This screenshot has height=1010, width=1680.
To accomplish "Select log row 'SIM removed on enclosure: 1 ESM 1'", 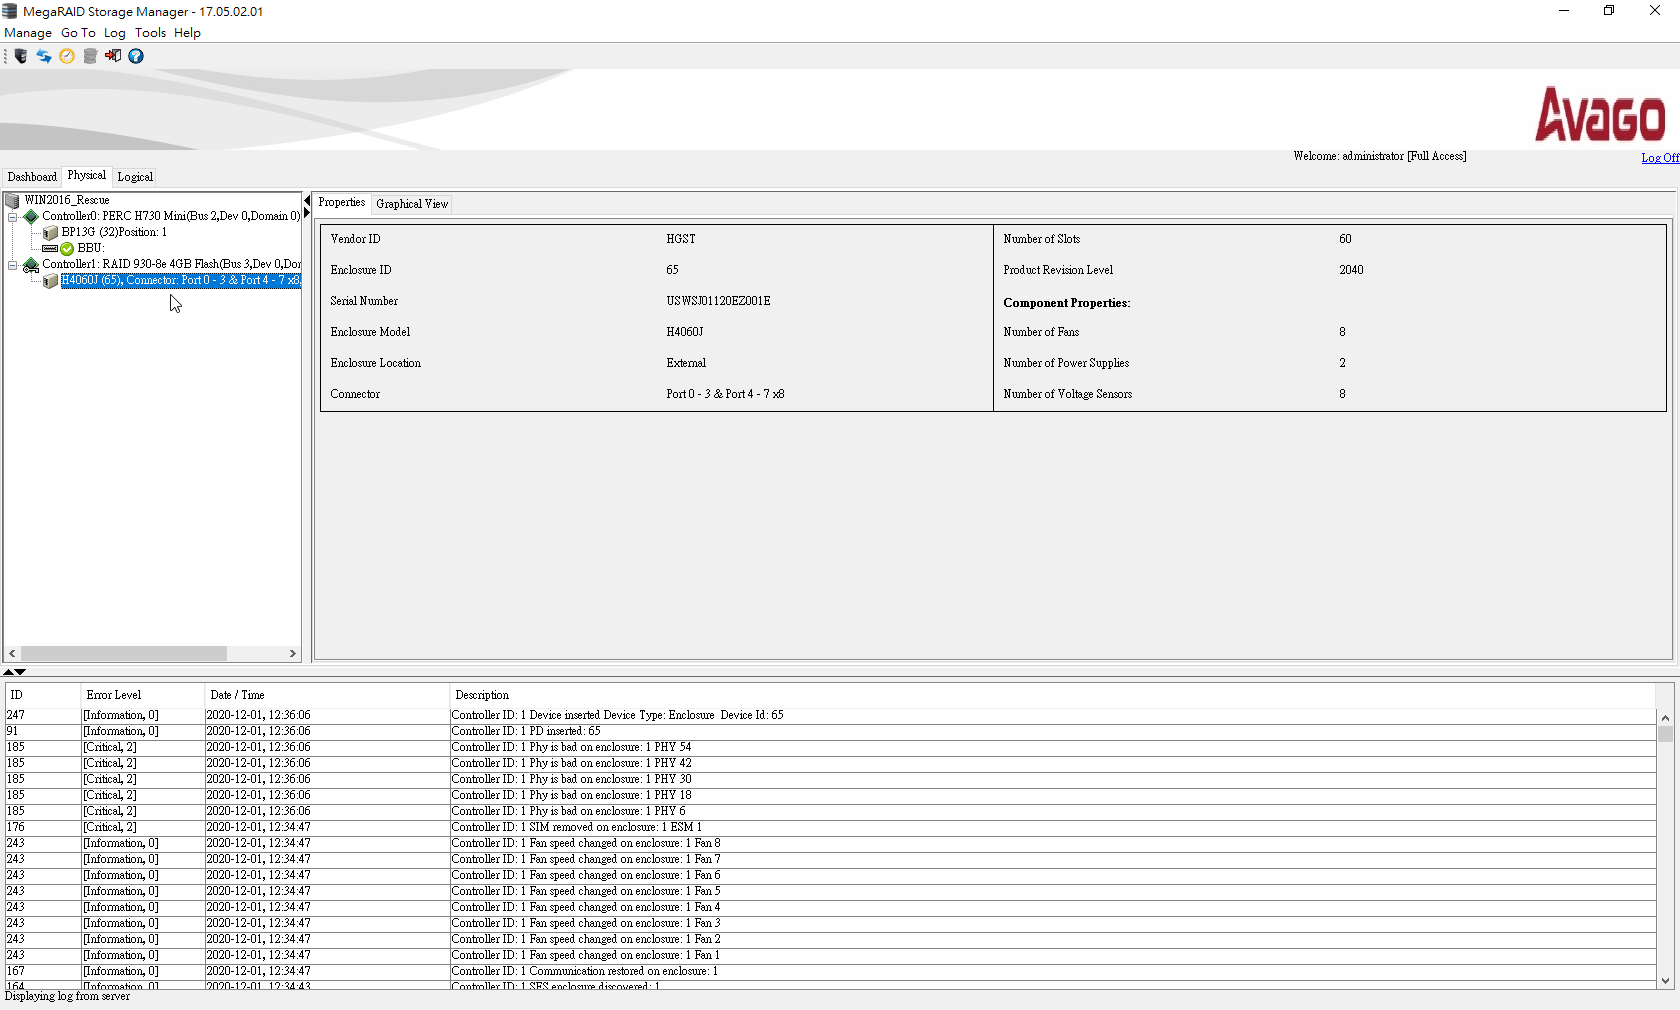I will click(830, 827).
